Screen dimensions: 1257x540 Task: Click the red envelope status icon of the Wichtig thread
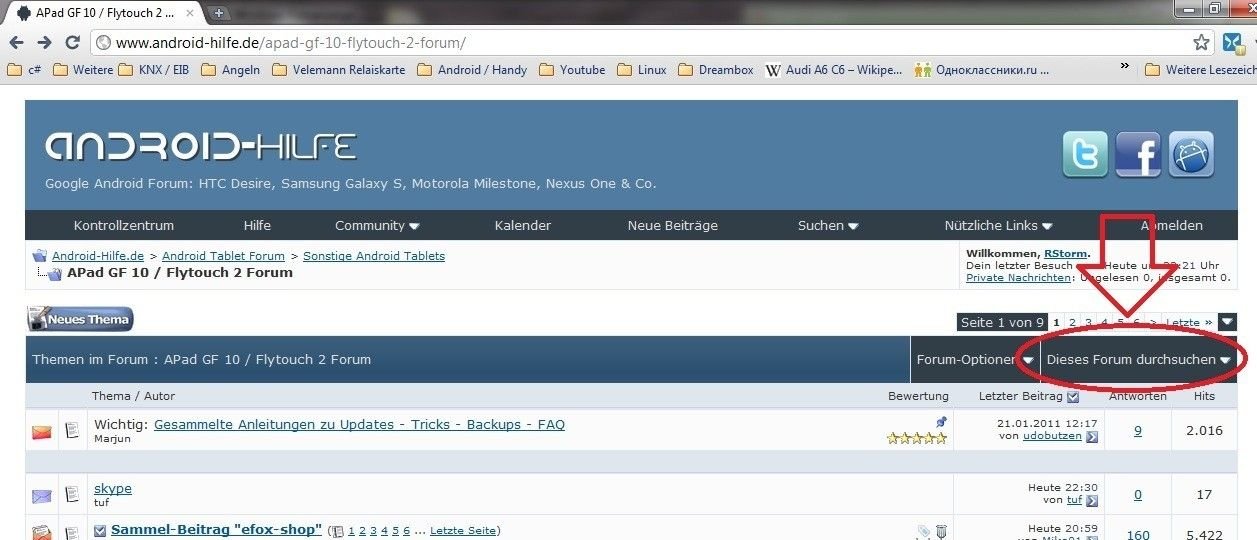[x=42, y=432]
